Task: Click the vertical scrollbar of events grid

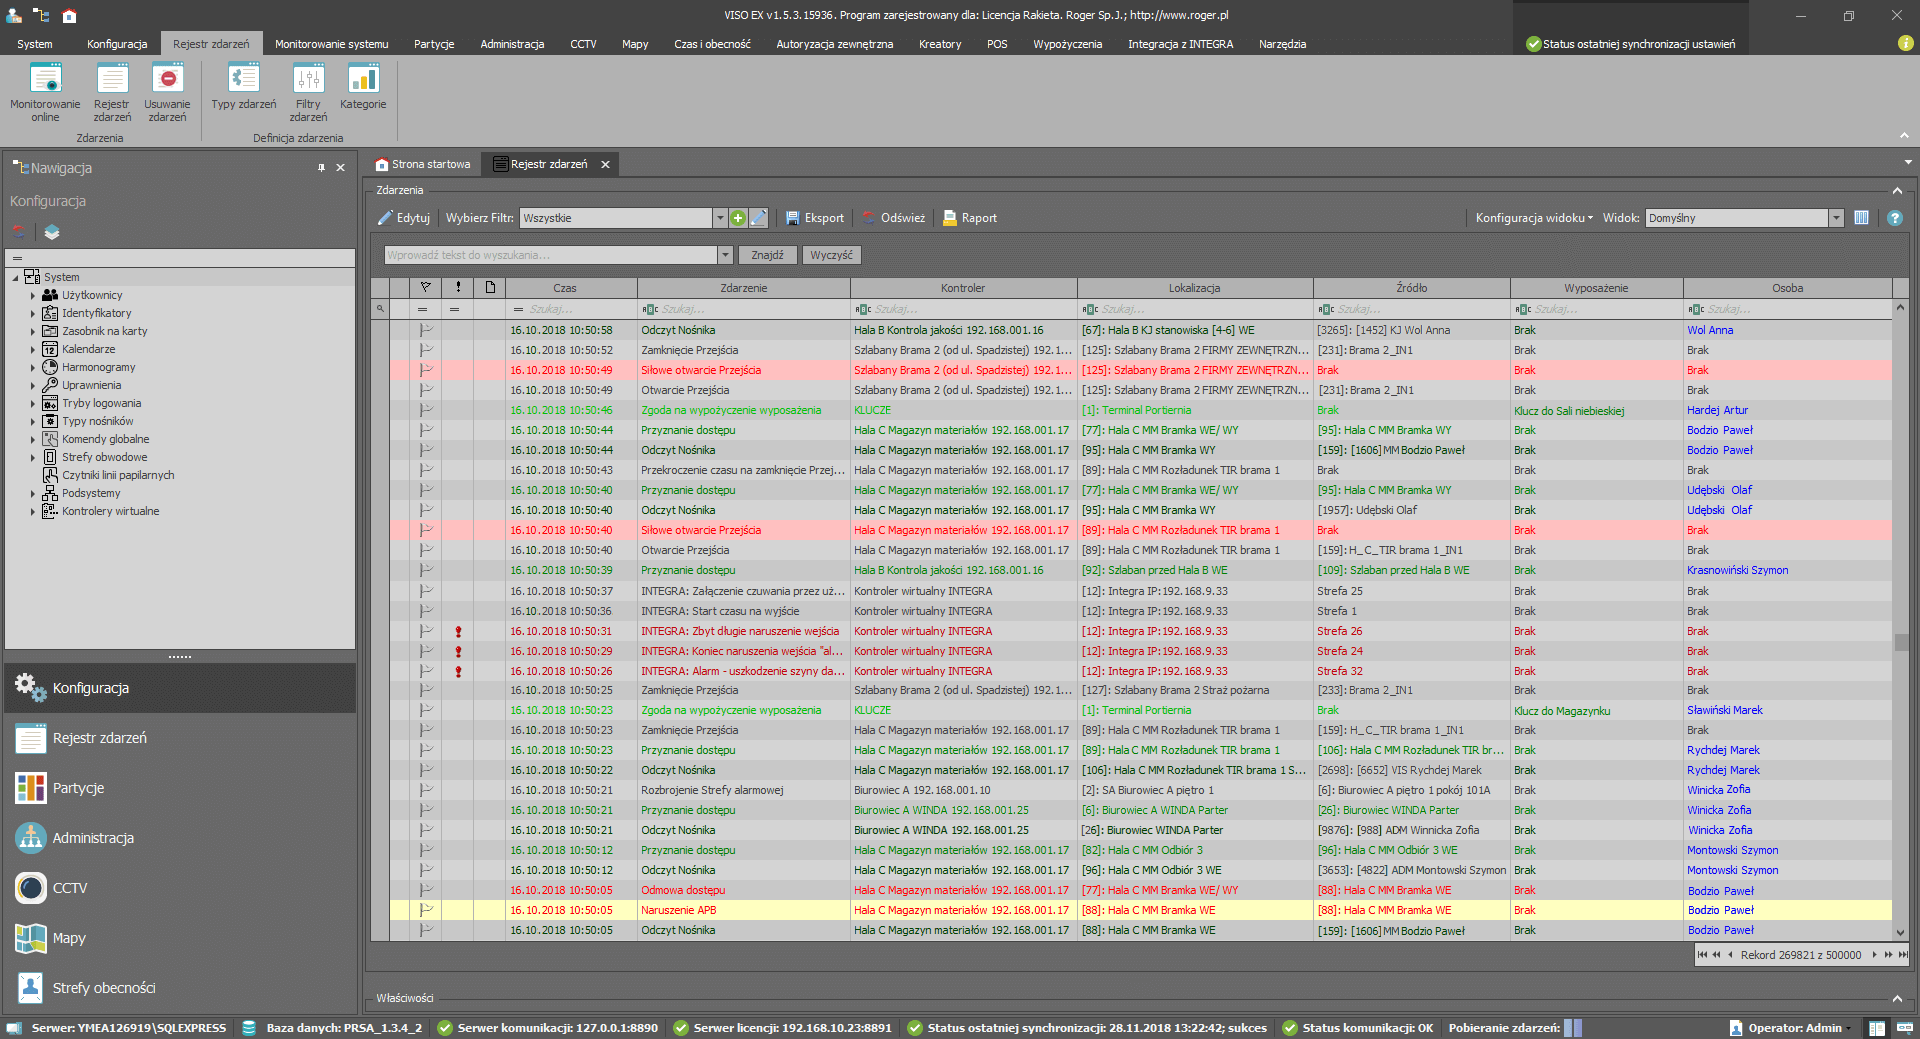Action: (1900, 640)
